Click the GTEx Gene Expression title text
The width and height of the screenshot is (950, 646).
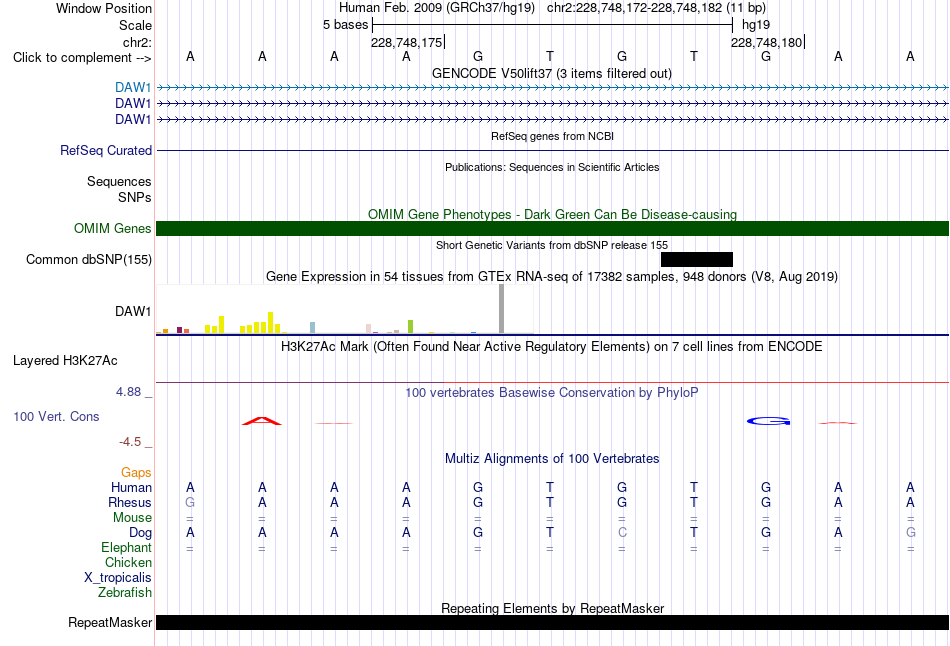point(552,276)
